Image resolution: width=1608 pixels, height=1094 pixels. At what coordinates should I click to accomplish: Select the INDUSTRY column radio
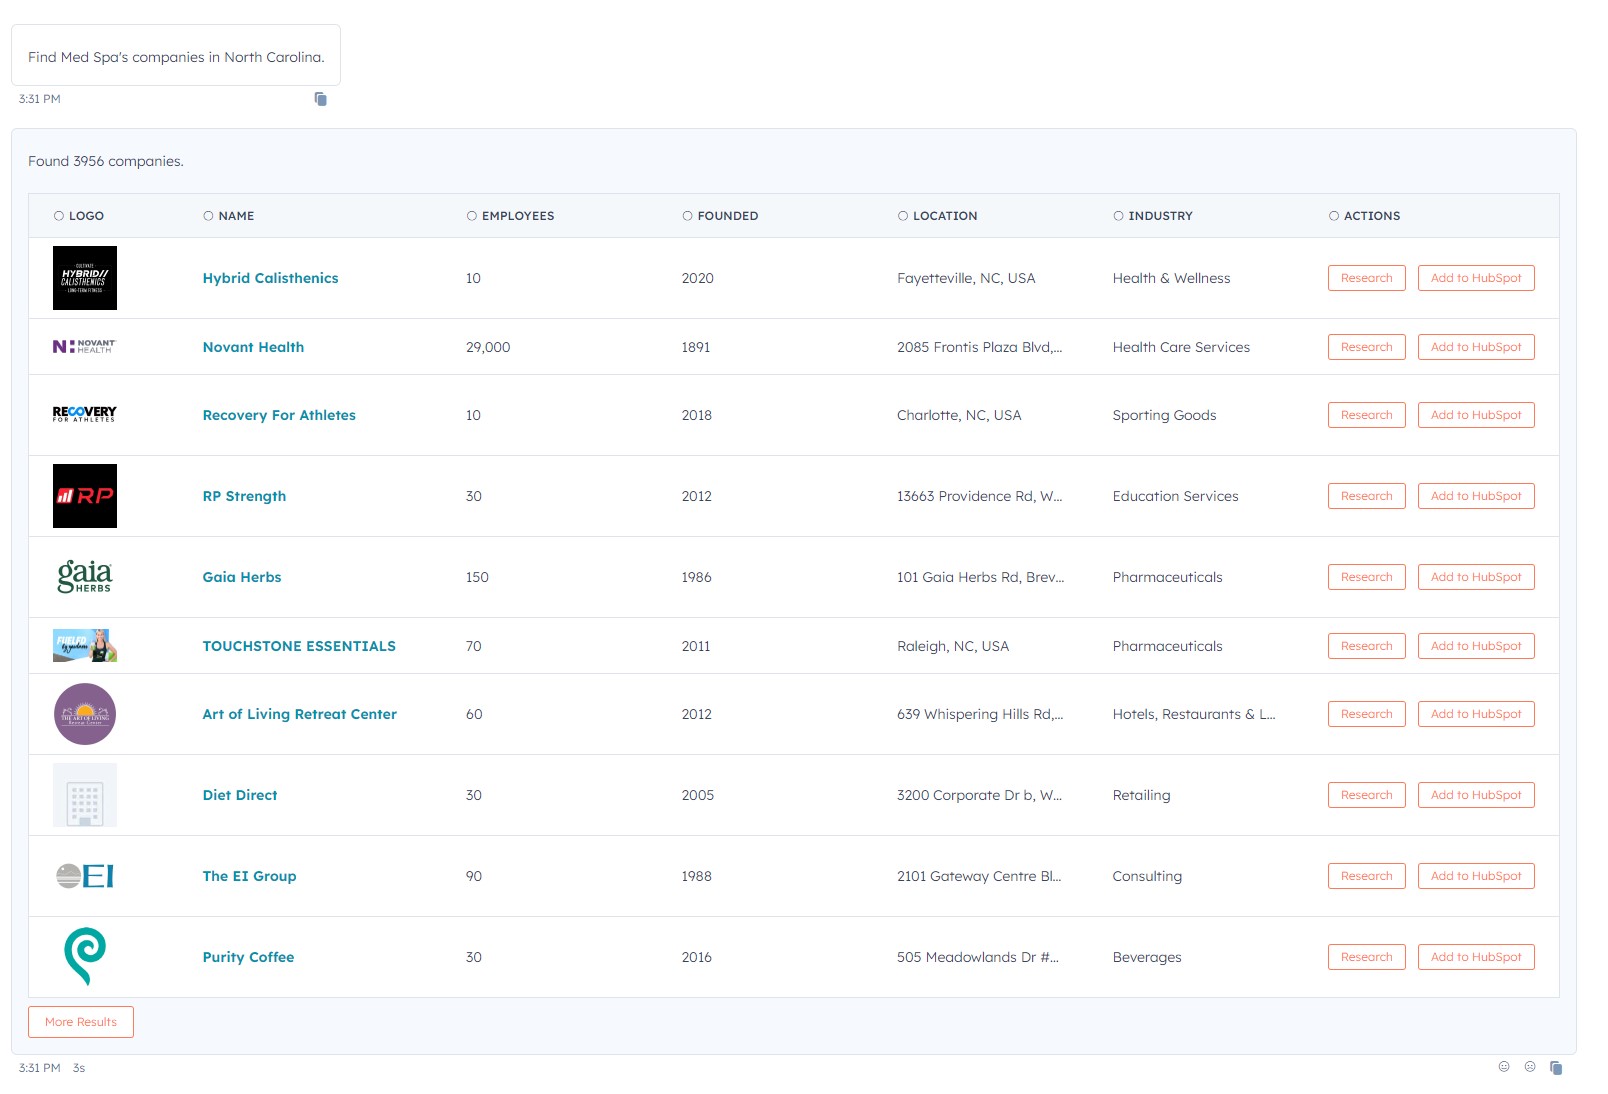pos(1118,216)
